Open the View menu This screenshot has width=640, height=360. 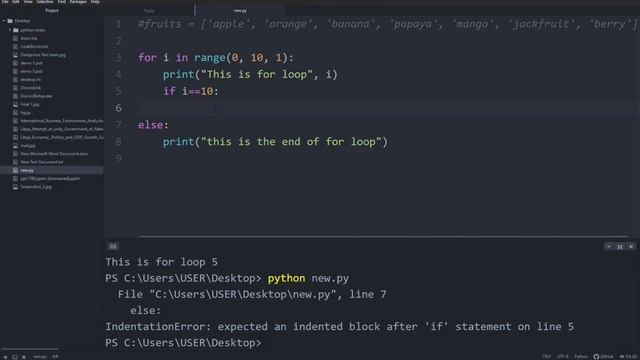28,2
